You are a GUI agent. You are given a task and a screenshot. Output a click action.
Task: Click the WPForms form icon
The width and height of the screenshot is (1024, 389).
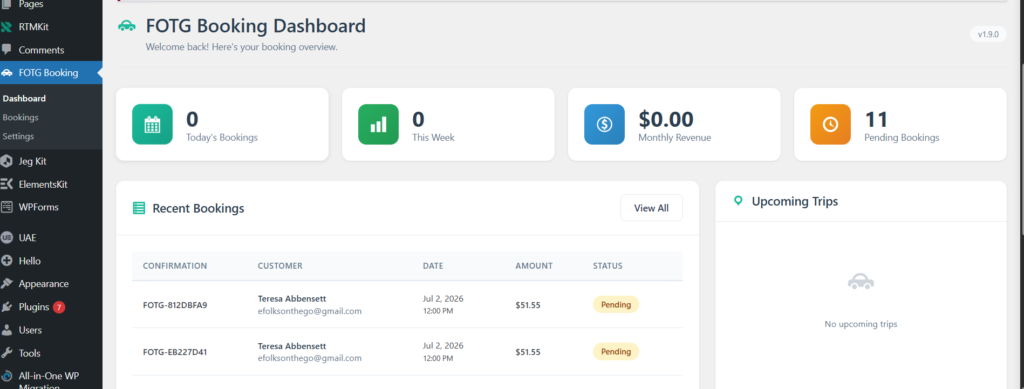pos(7,207)
